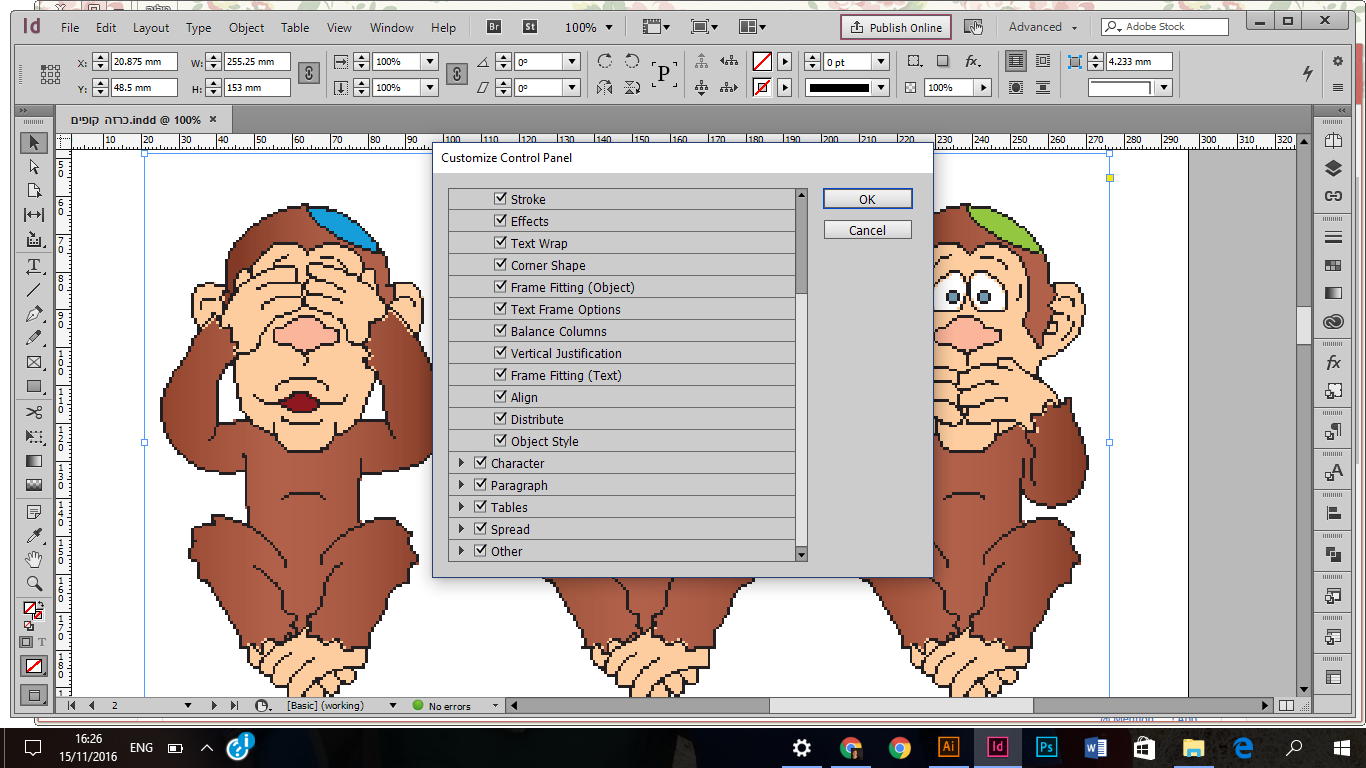
Task: Select the Eyedropper tool
Action: point(34,536)
